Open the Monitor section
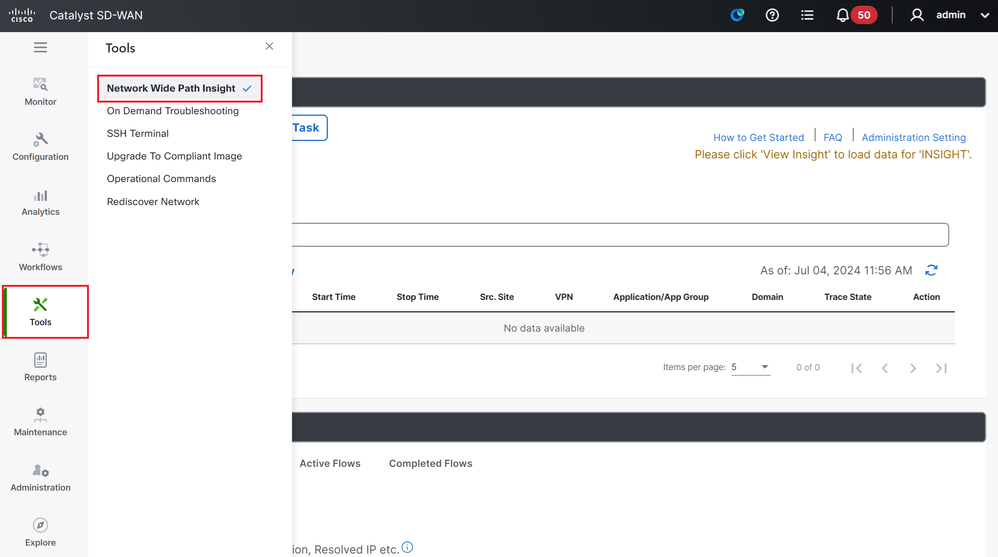998x557 pixels. 40,92
